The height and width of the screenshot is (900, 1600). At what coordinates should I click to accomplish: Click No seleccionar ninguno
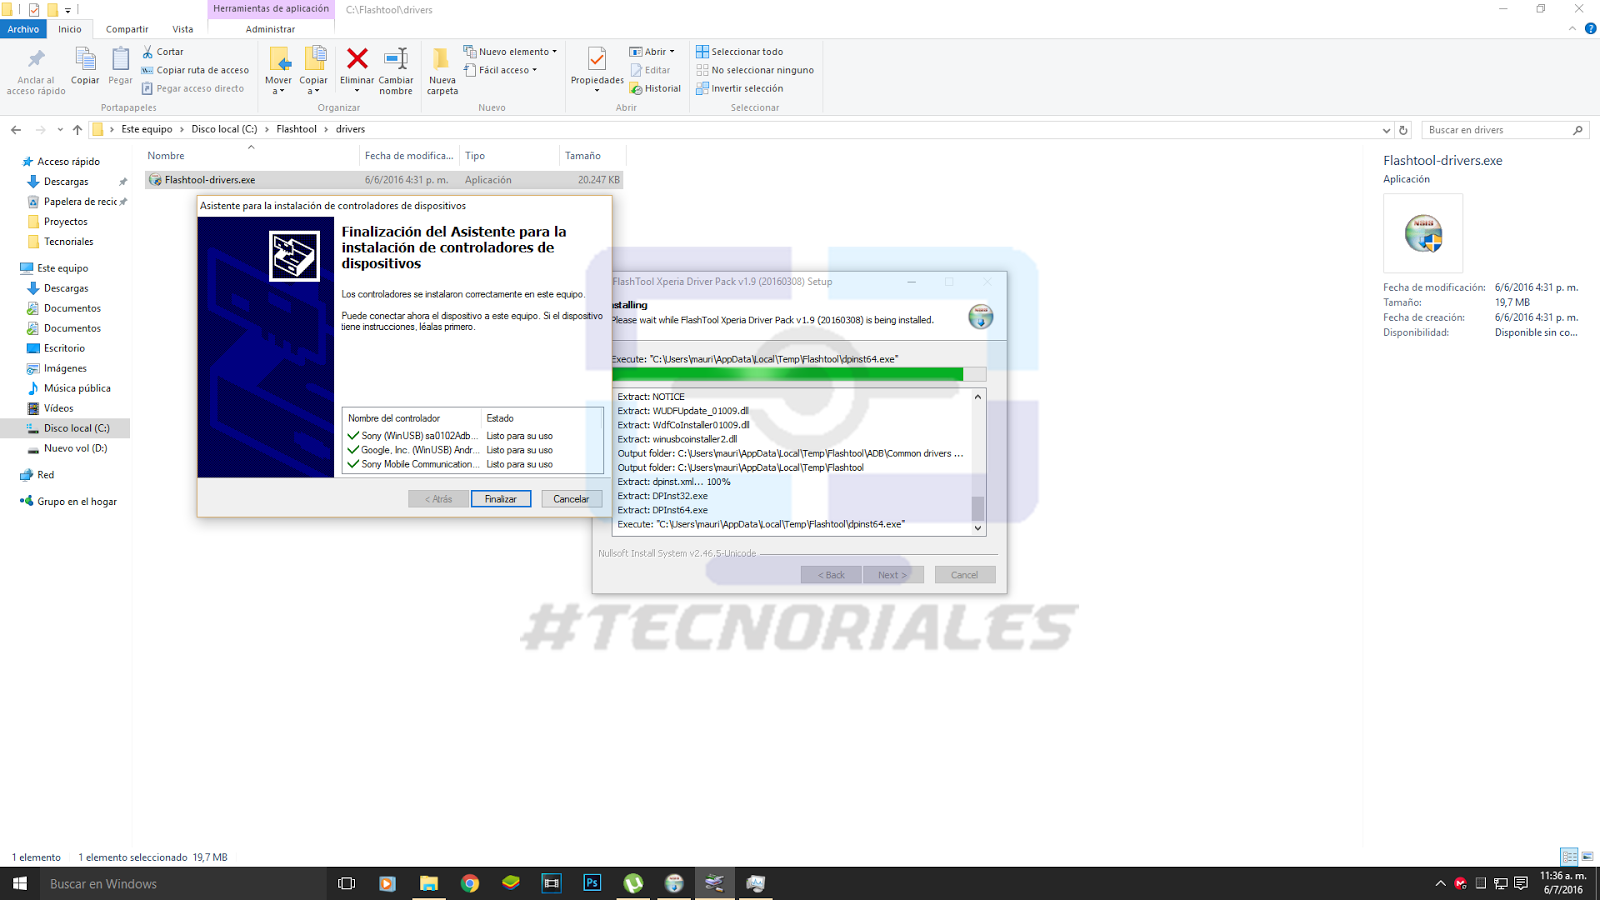pos(755,70)
